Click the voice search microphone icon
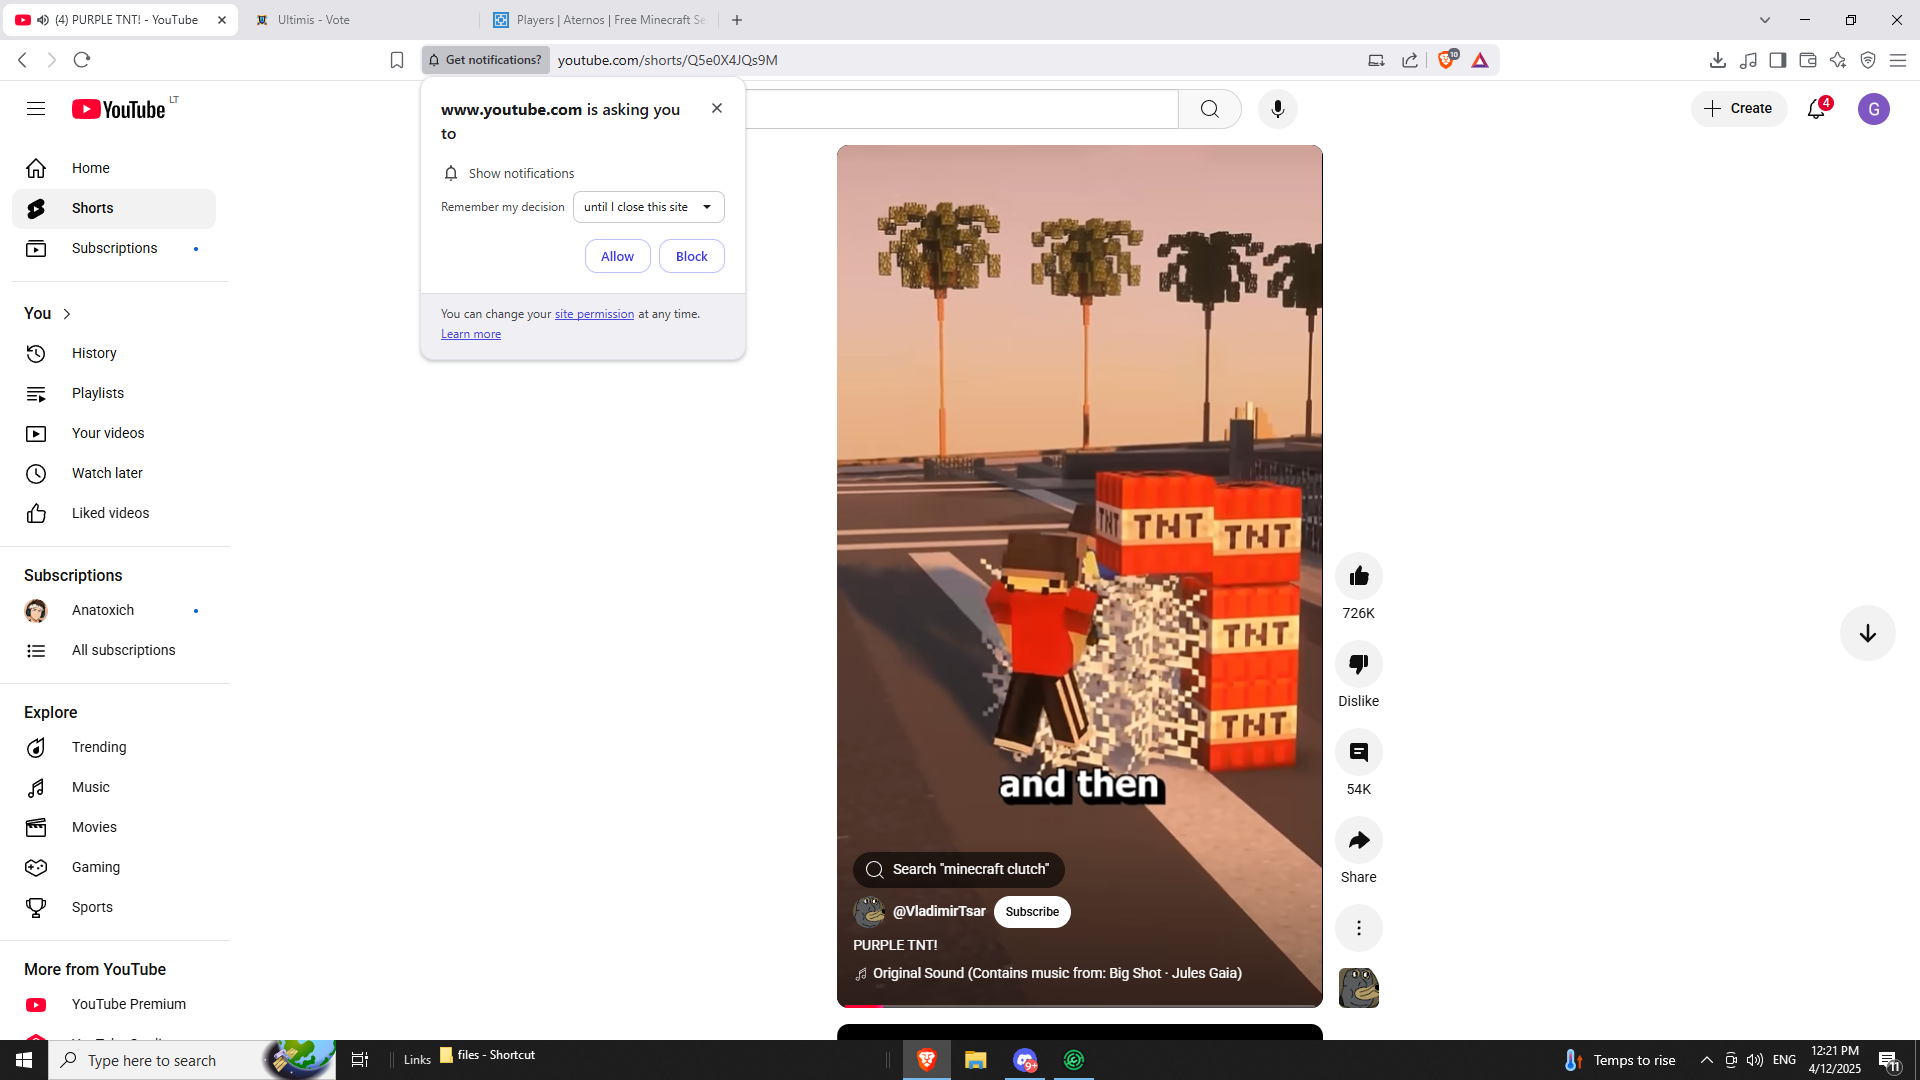 click(1277, 109)
